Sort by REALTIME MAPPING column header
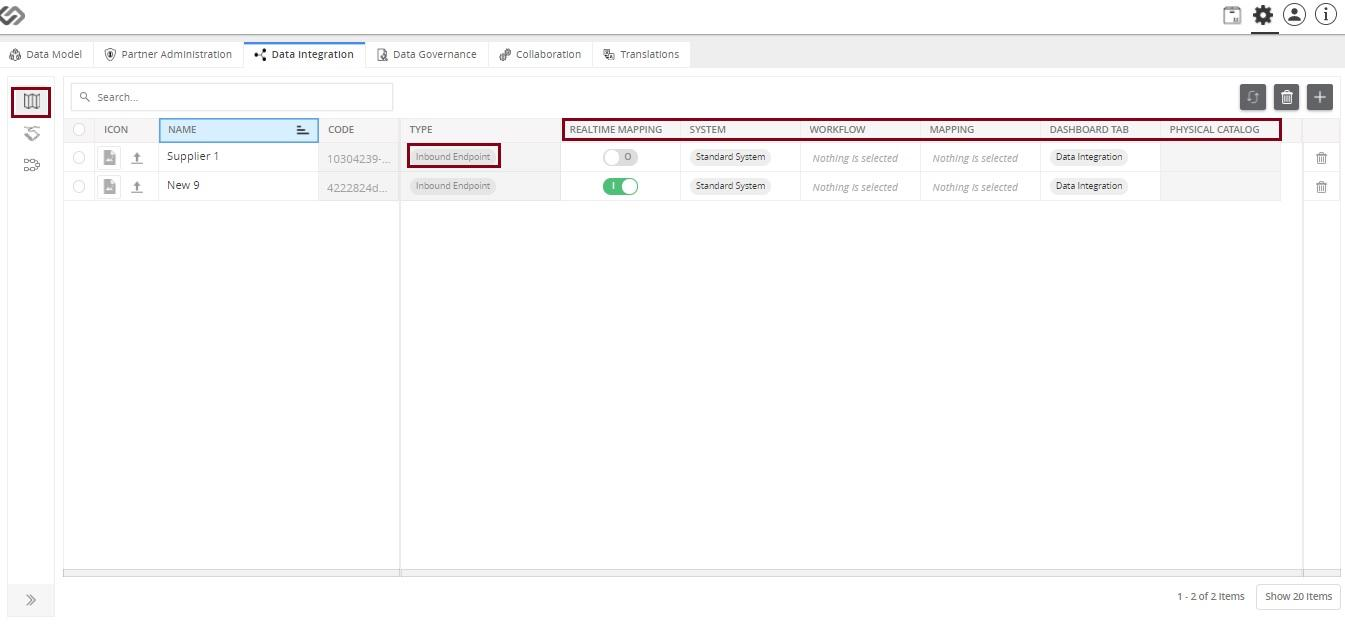Image resolution: width=1345 pixels, height=625 pixels. point(620,130)
